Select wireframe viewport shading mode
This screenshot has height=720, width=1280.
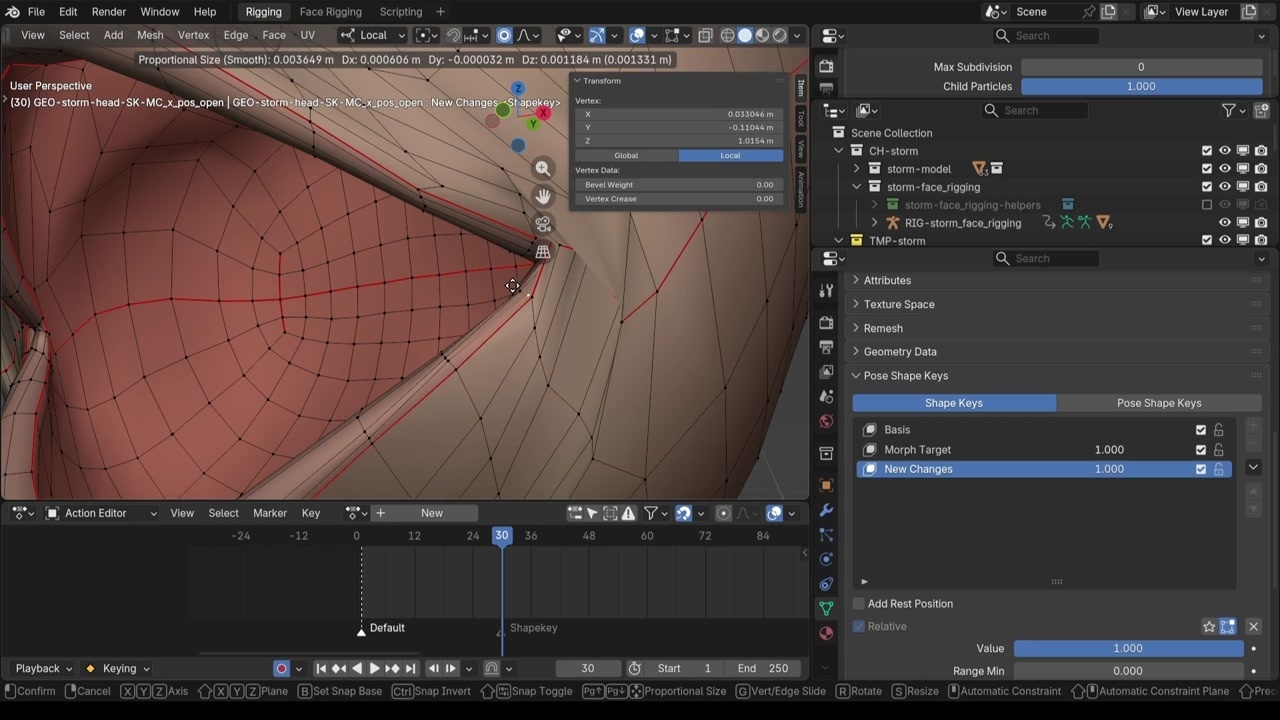click(x=727, y=35)
